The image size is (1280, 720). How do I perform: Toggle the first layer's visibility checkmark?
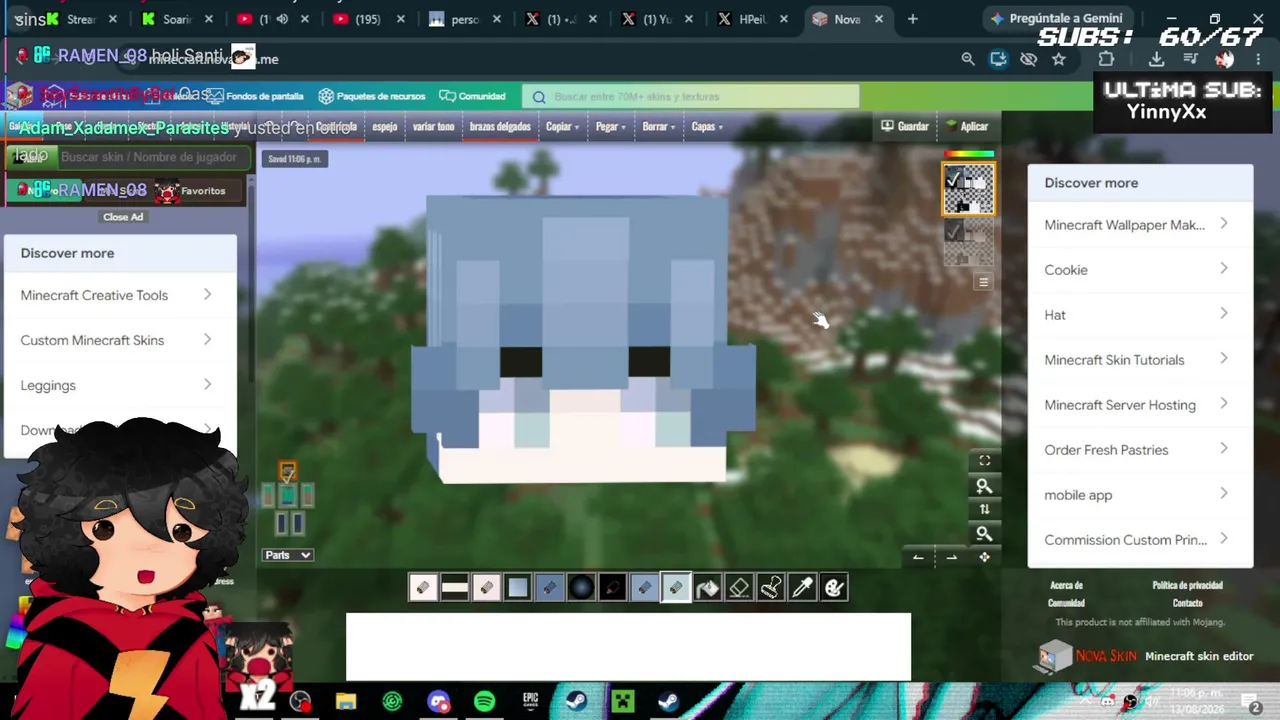tap(953, 180)
